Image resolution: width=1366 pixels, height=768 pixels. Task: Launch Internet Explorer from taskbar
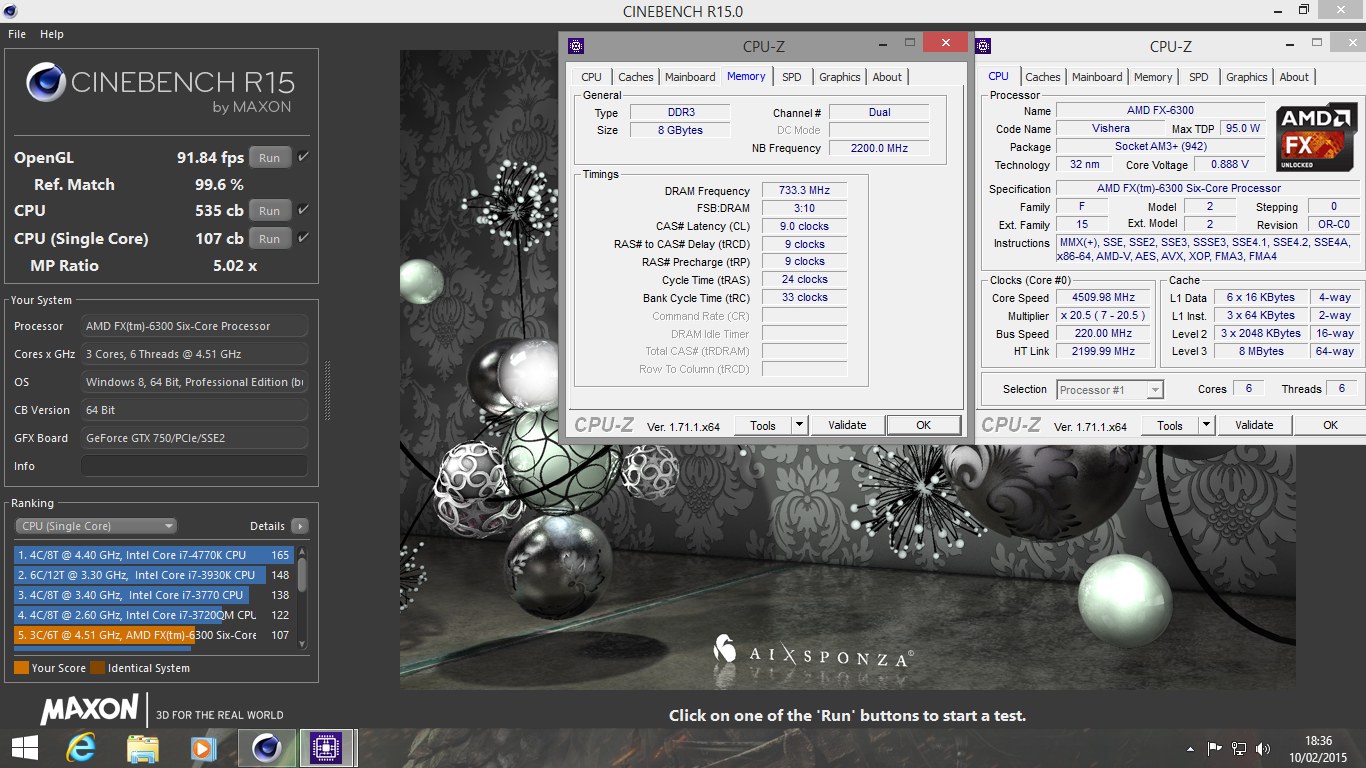tap(81, 748)
